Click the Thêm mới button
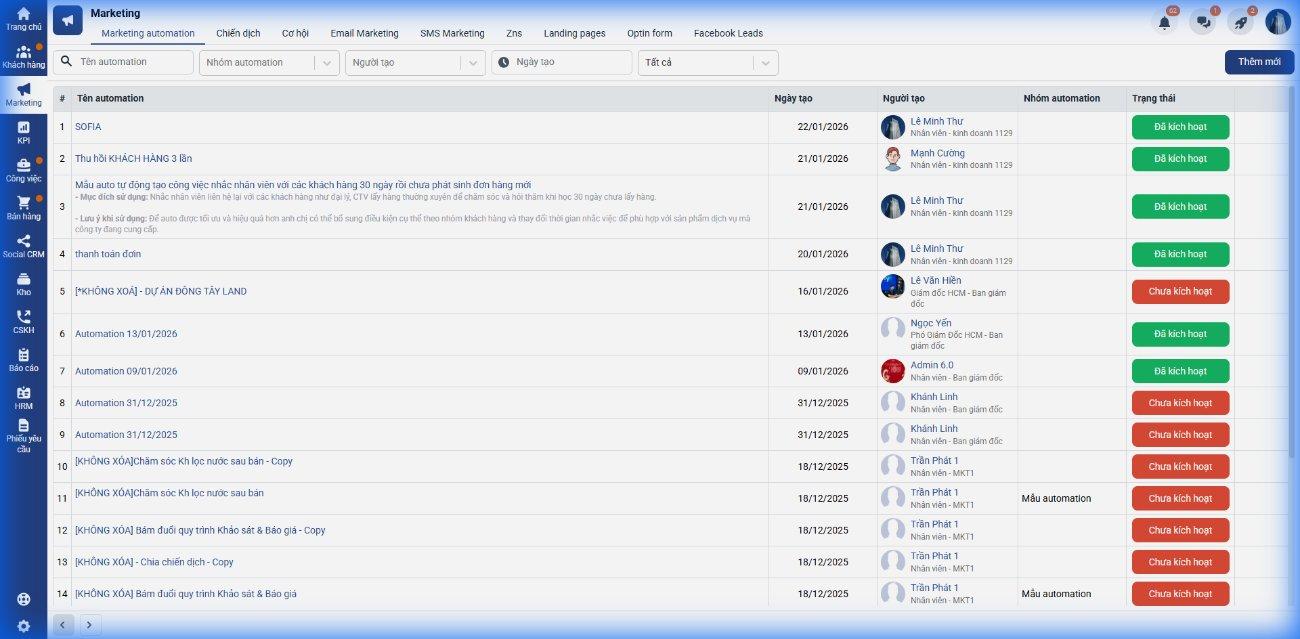This screenshot has height=639, width=1300. [x=1258, y=62]
